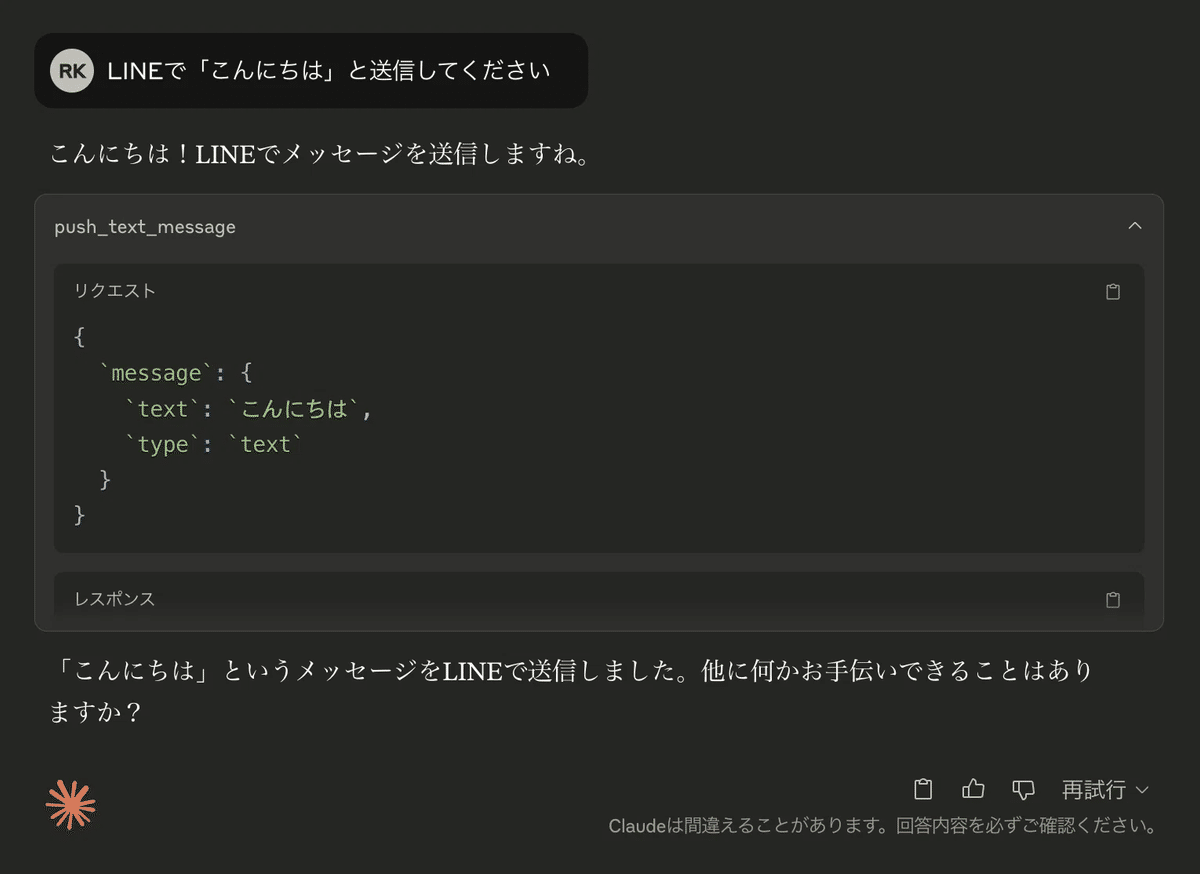Give thumbs up feedback on the response

point(972,789)
